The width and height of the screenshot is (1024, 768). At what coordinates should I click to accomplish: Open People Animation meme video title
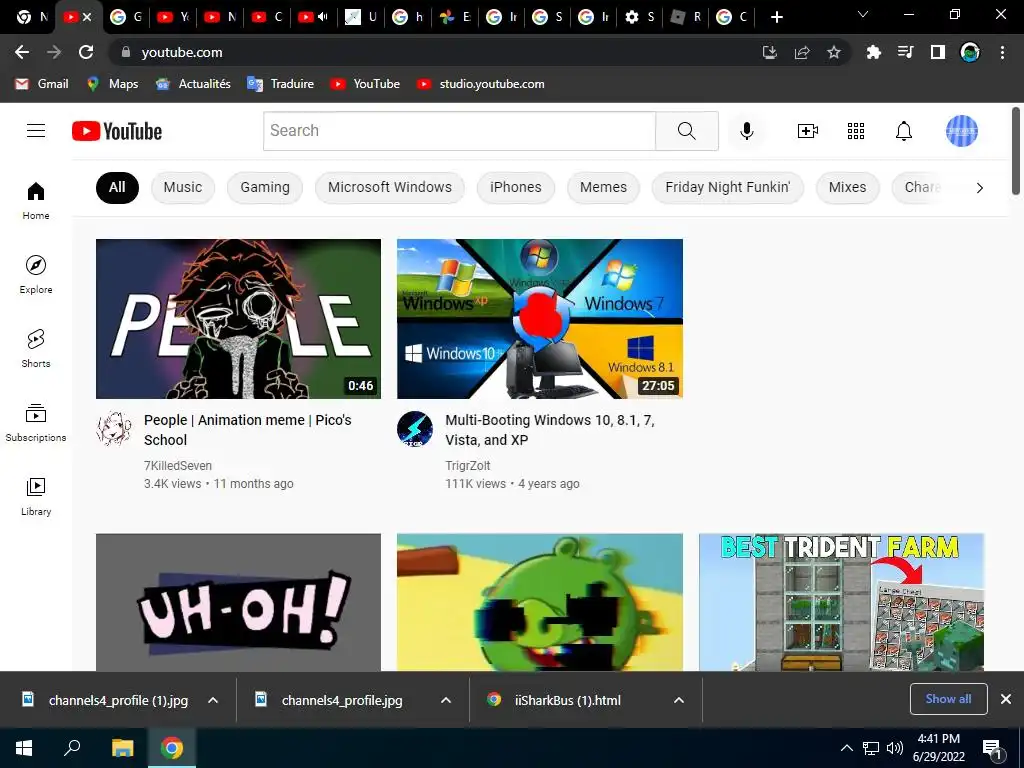pyautogui.click(x=248, y=430)
